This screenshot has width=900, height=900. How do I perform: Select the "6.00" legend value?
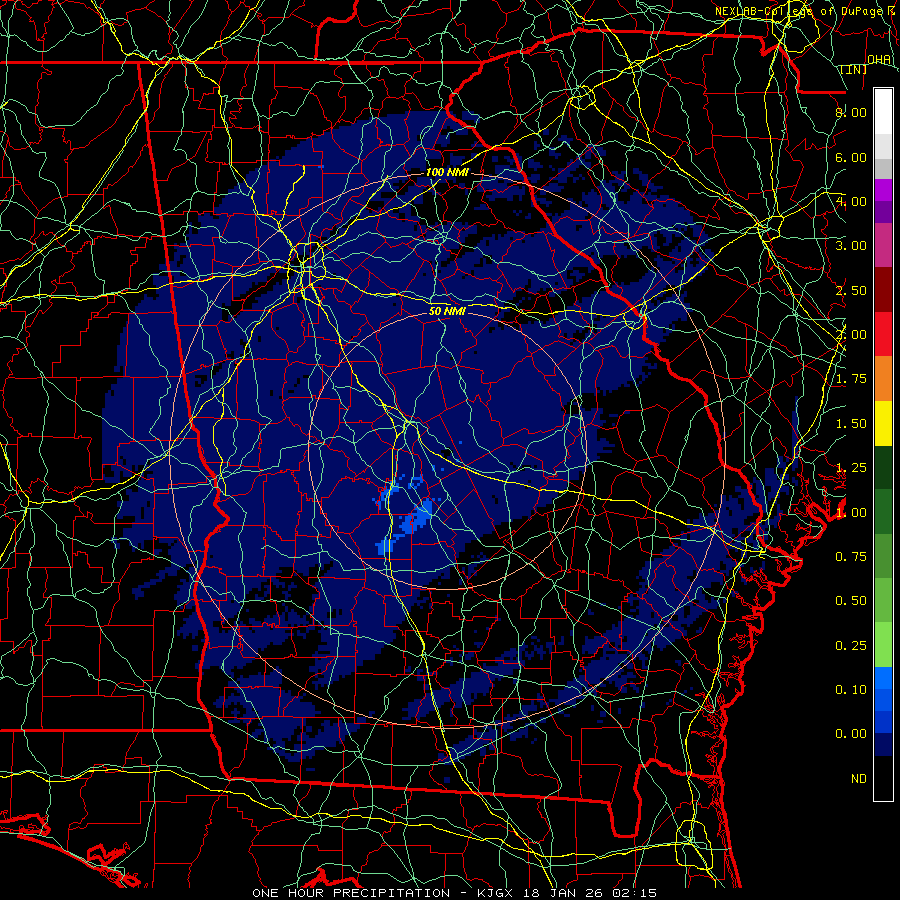tap(851, 157)
